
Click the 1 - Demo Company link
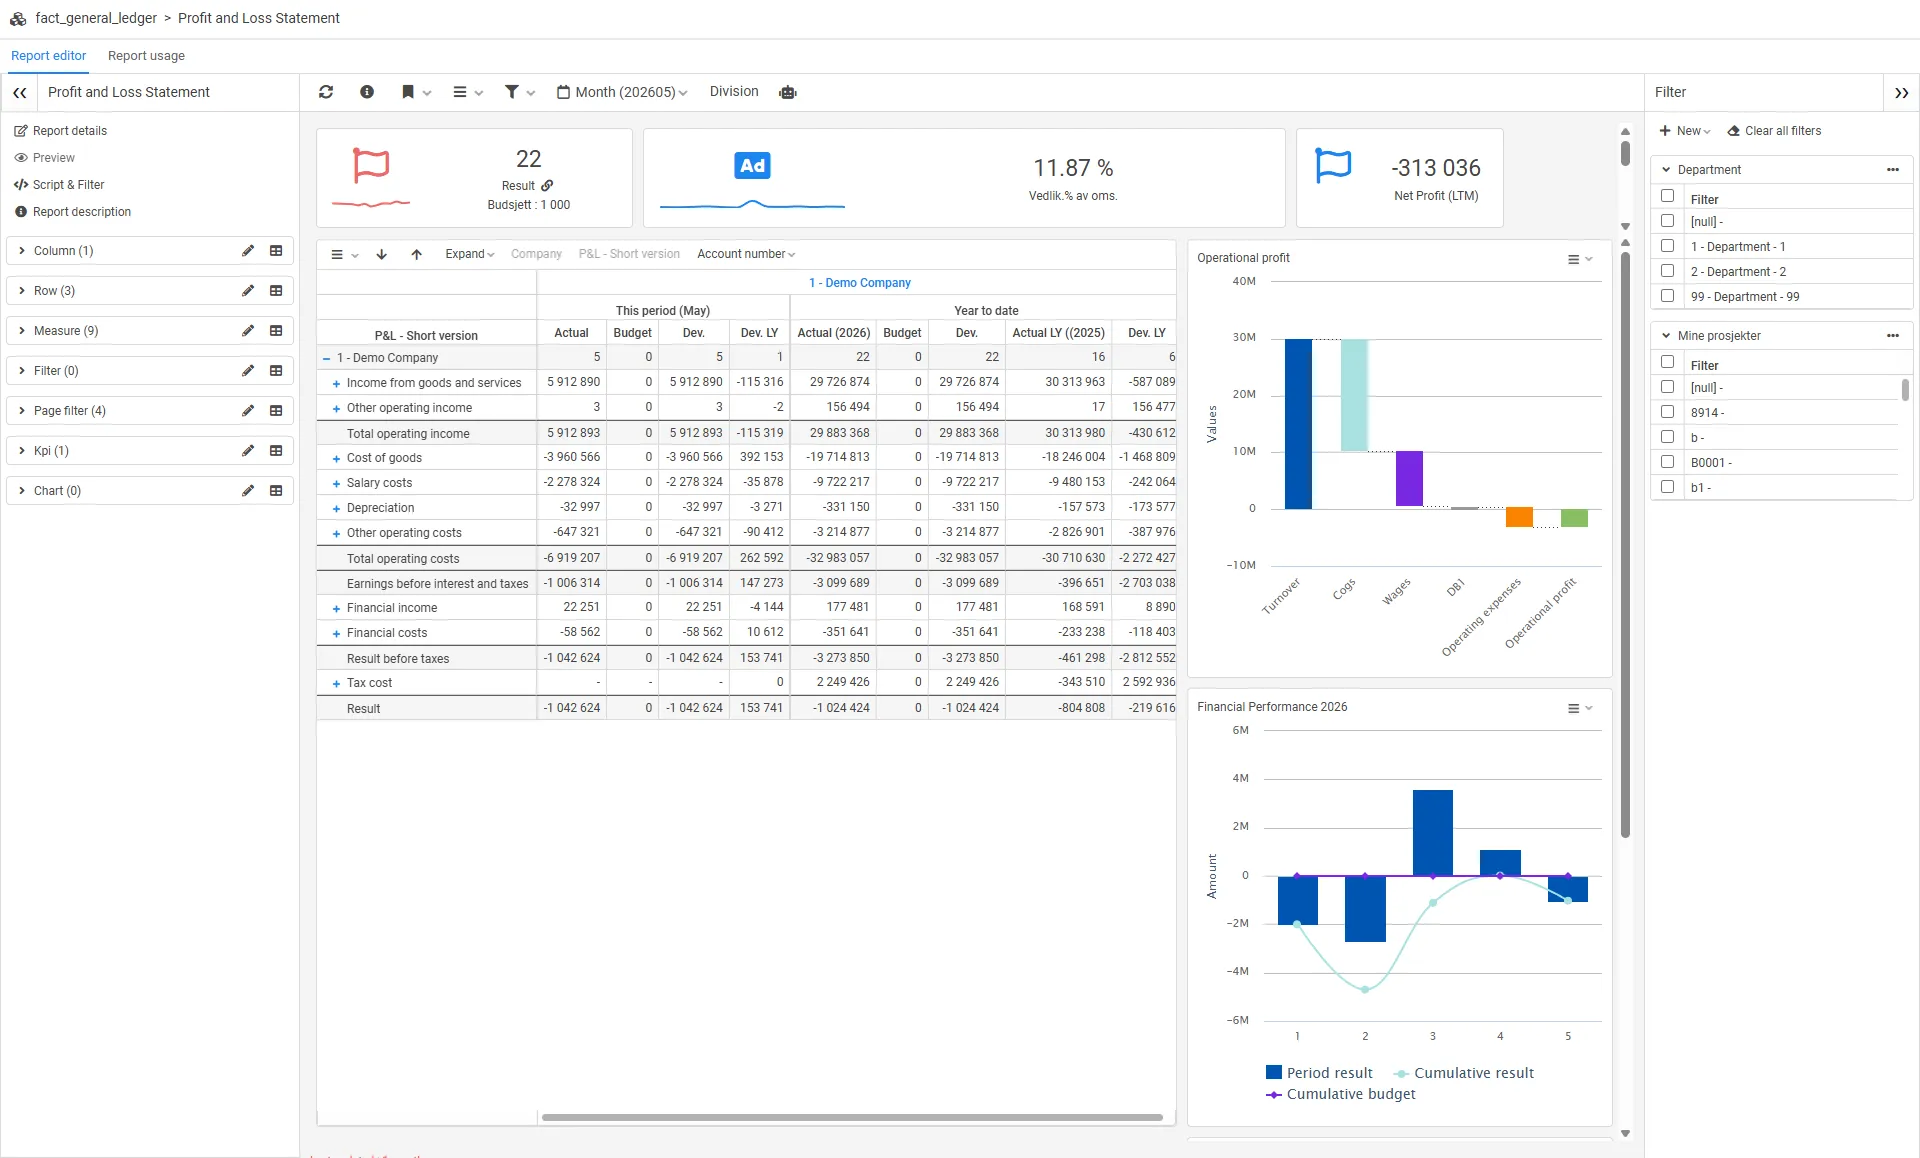coord(859,283)
